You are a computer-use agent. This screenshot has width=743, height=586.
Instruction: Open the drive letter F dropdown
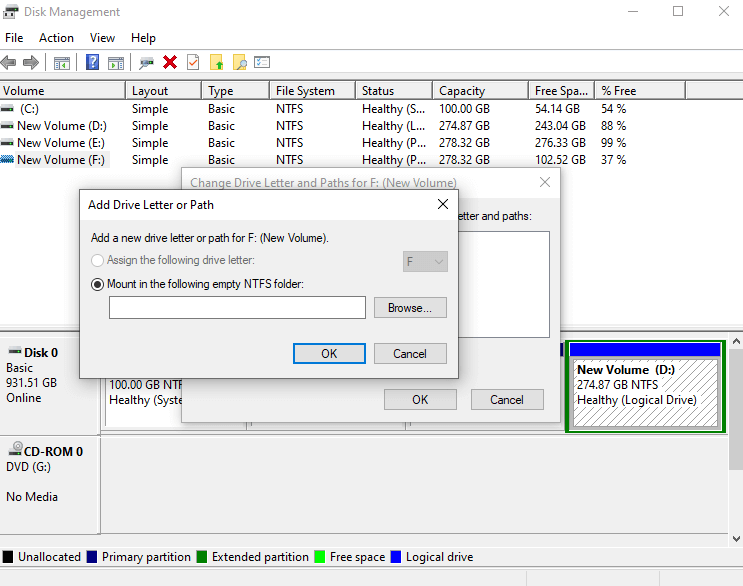(x=425, y=261)
